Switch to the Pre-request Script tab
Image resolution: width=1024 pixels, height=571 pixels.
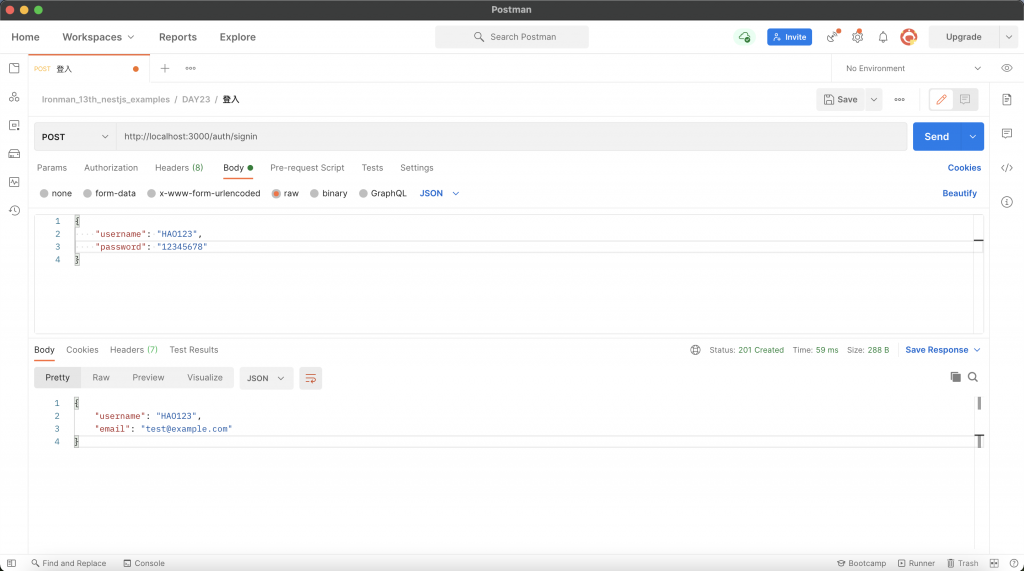[307, 168]
